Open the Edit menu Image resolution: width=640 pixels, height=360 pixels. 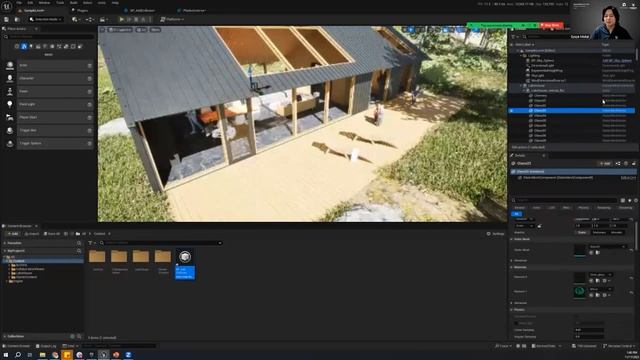coord(30,2)
